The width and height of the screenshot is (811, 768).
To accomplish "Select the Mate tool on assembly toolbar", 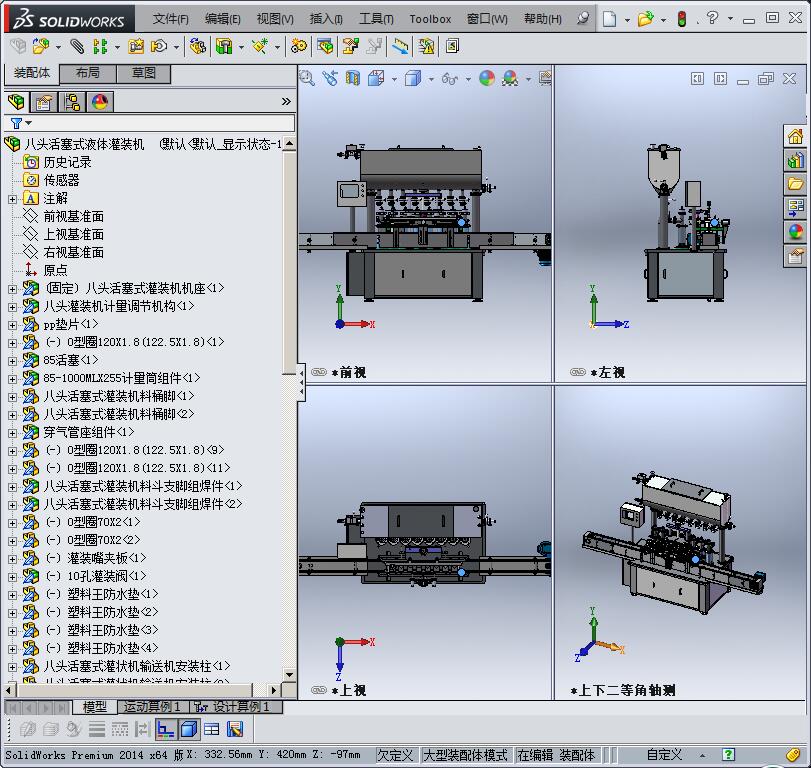I will tap(76, 46).
